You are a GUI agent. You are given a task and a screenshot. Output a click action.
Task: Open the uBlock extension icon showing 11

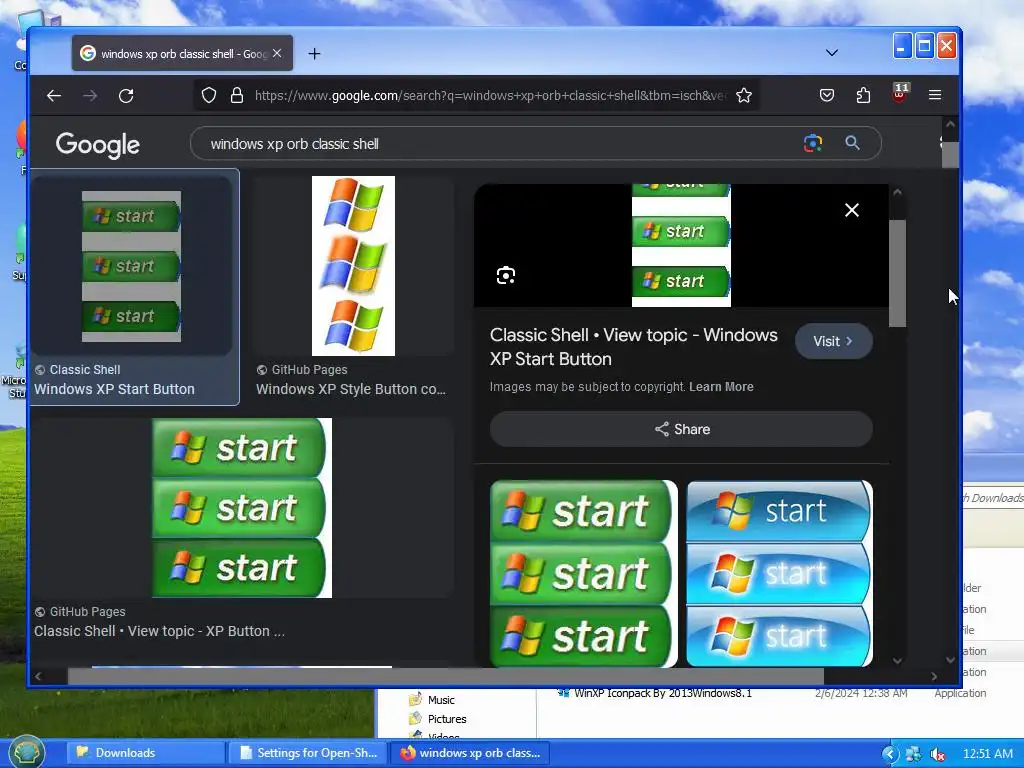(x=900, y=93)
